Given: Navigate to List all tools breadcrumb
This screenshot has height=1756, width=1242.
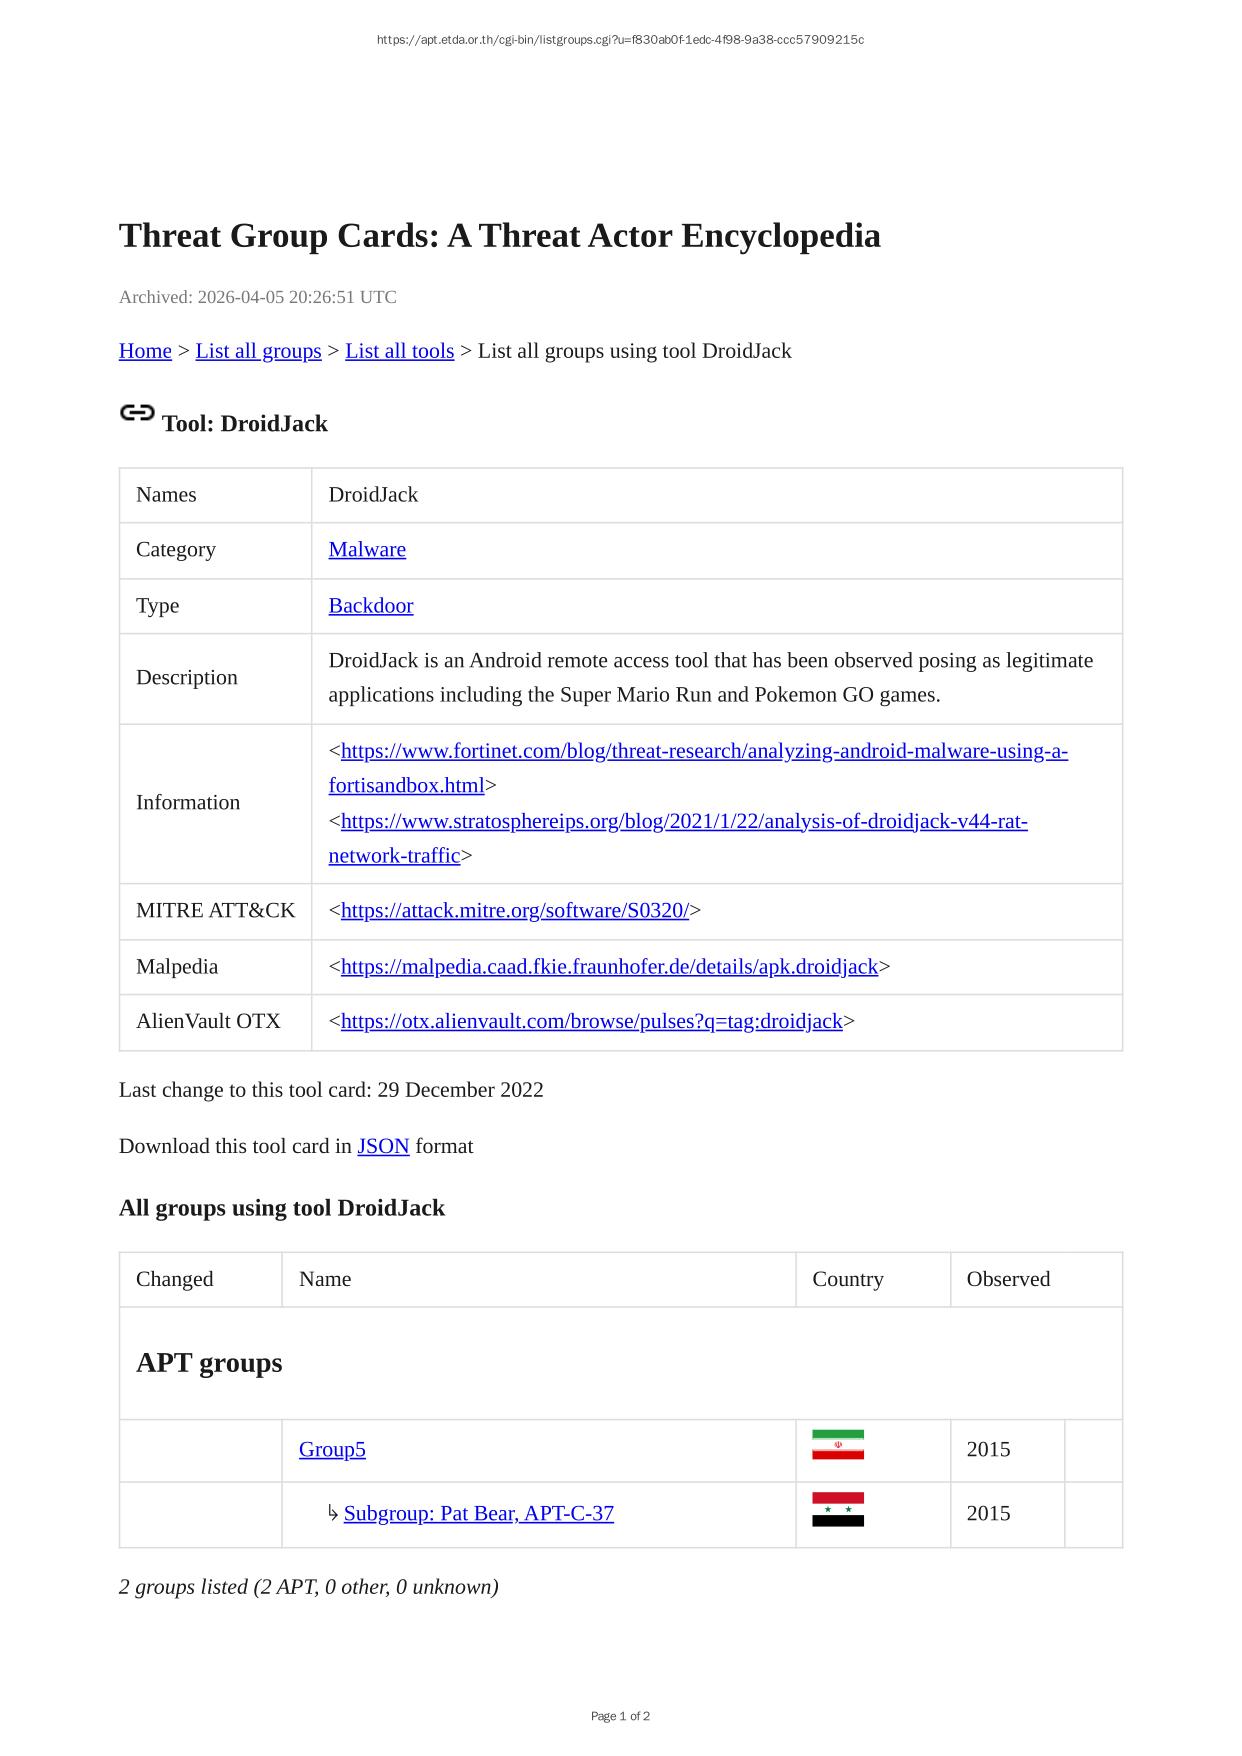Looking at the screenshot, I should [399, 351].
